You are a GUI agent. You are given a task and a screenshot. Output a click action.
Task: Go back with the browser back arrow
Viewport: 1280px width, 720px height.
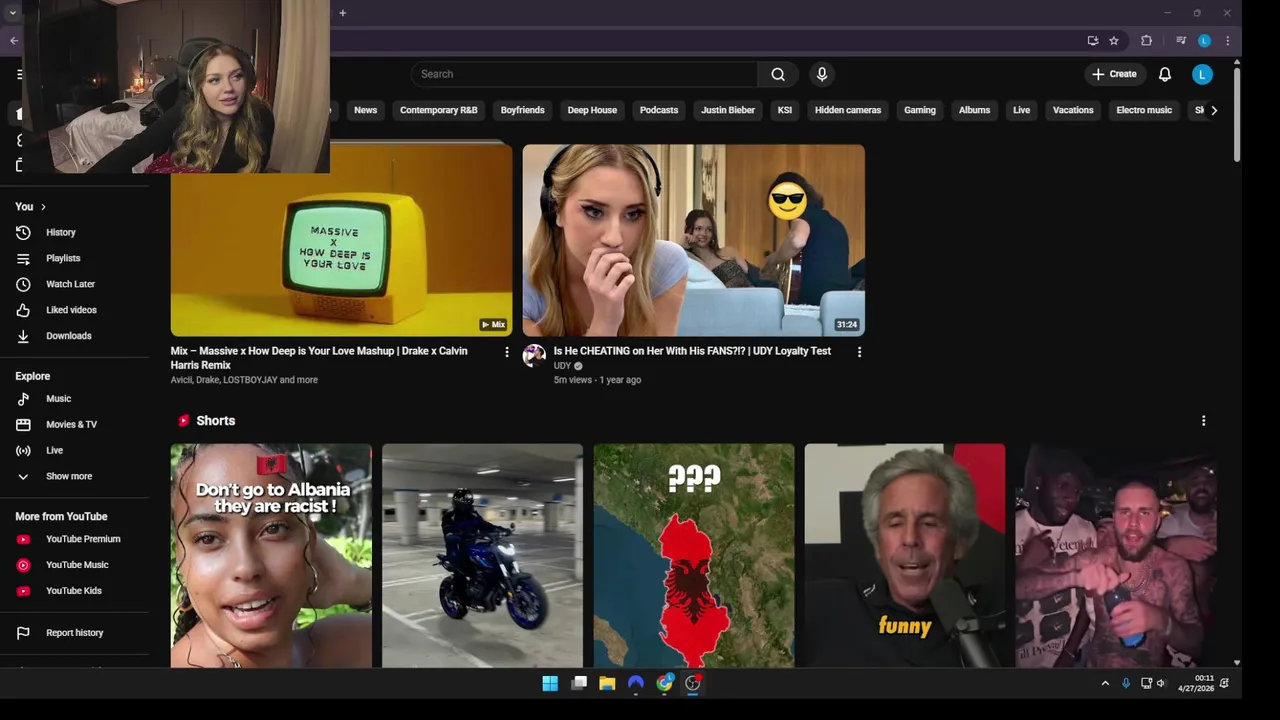coord(13,41)
